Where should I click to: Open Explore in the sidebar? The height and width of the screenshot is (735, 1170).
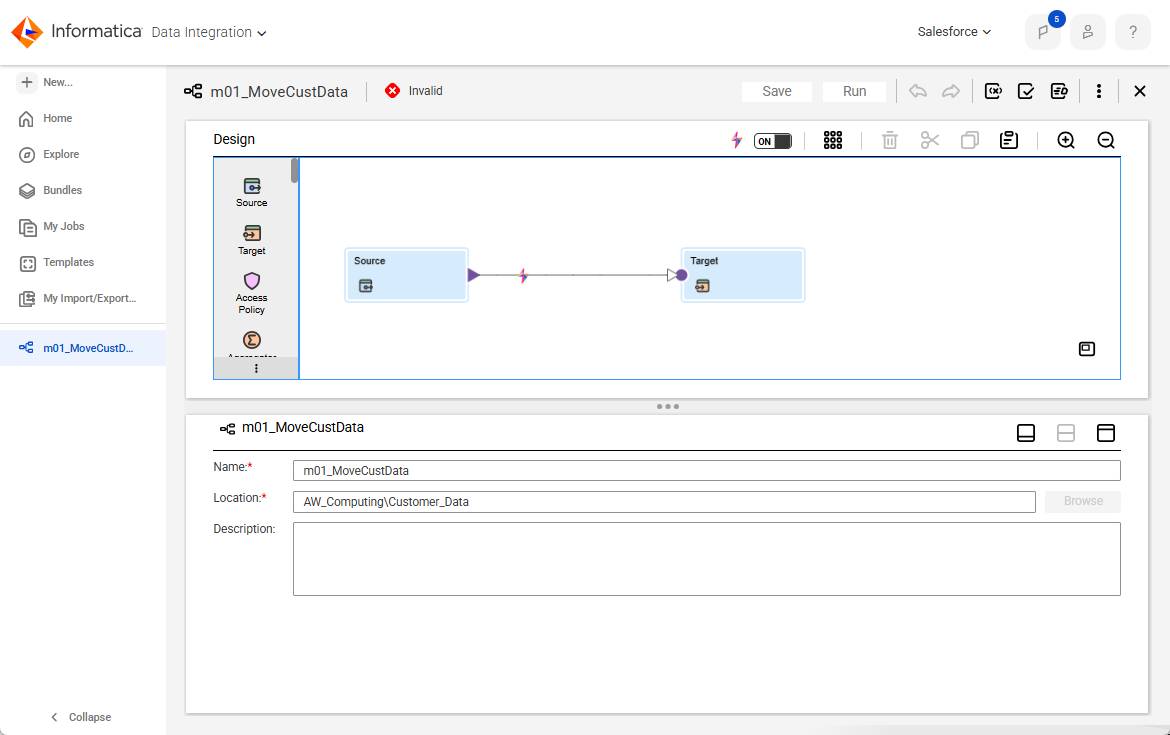coord(49,154)
